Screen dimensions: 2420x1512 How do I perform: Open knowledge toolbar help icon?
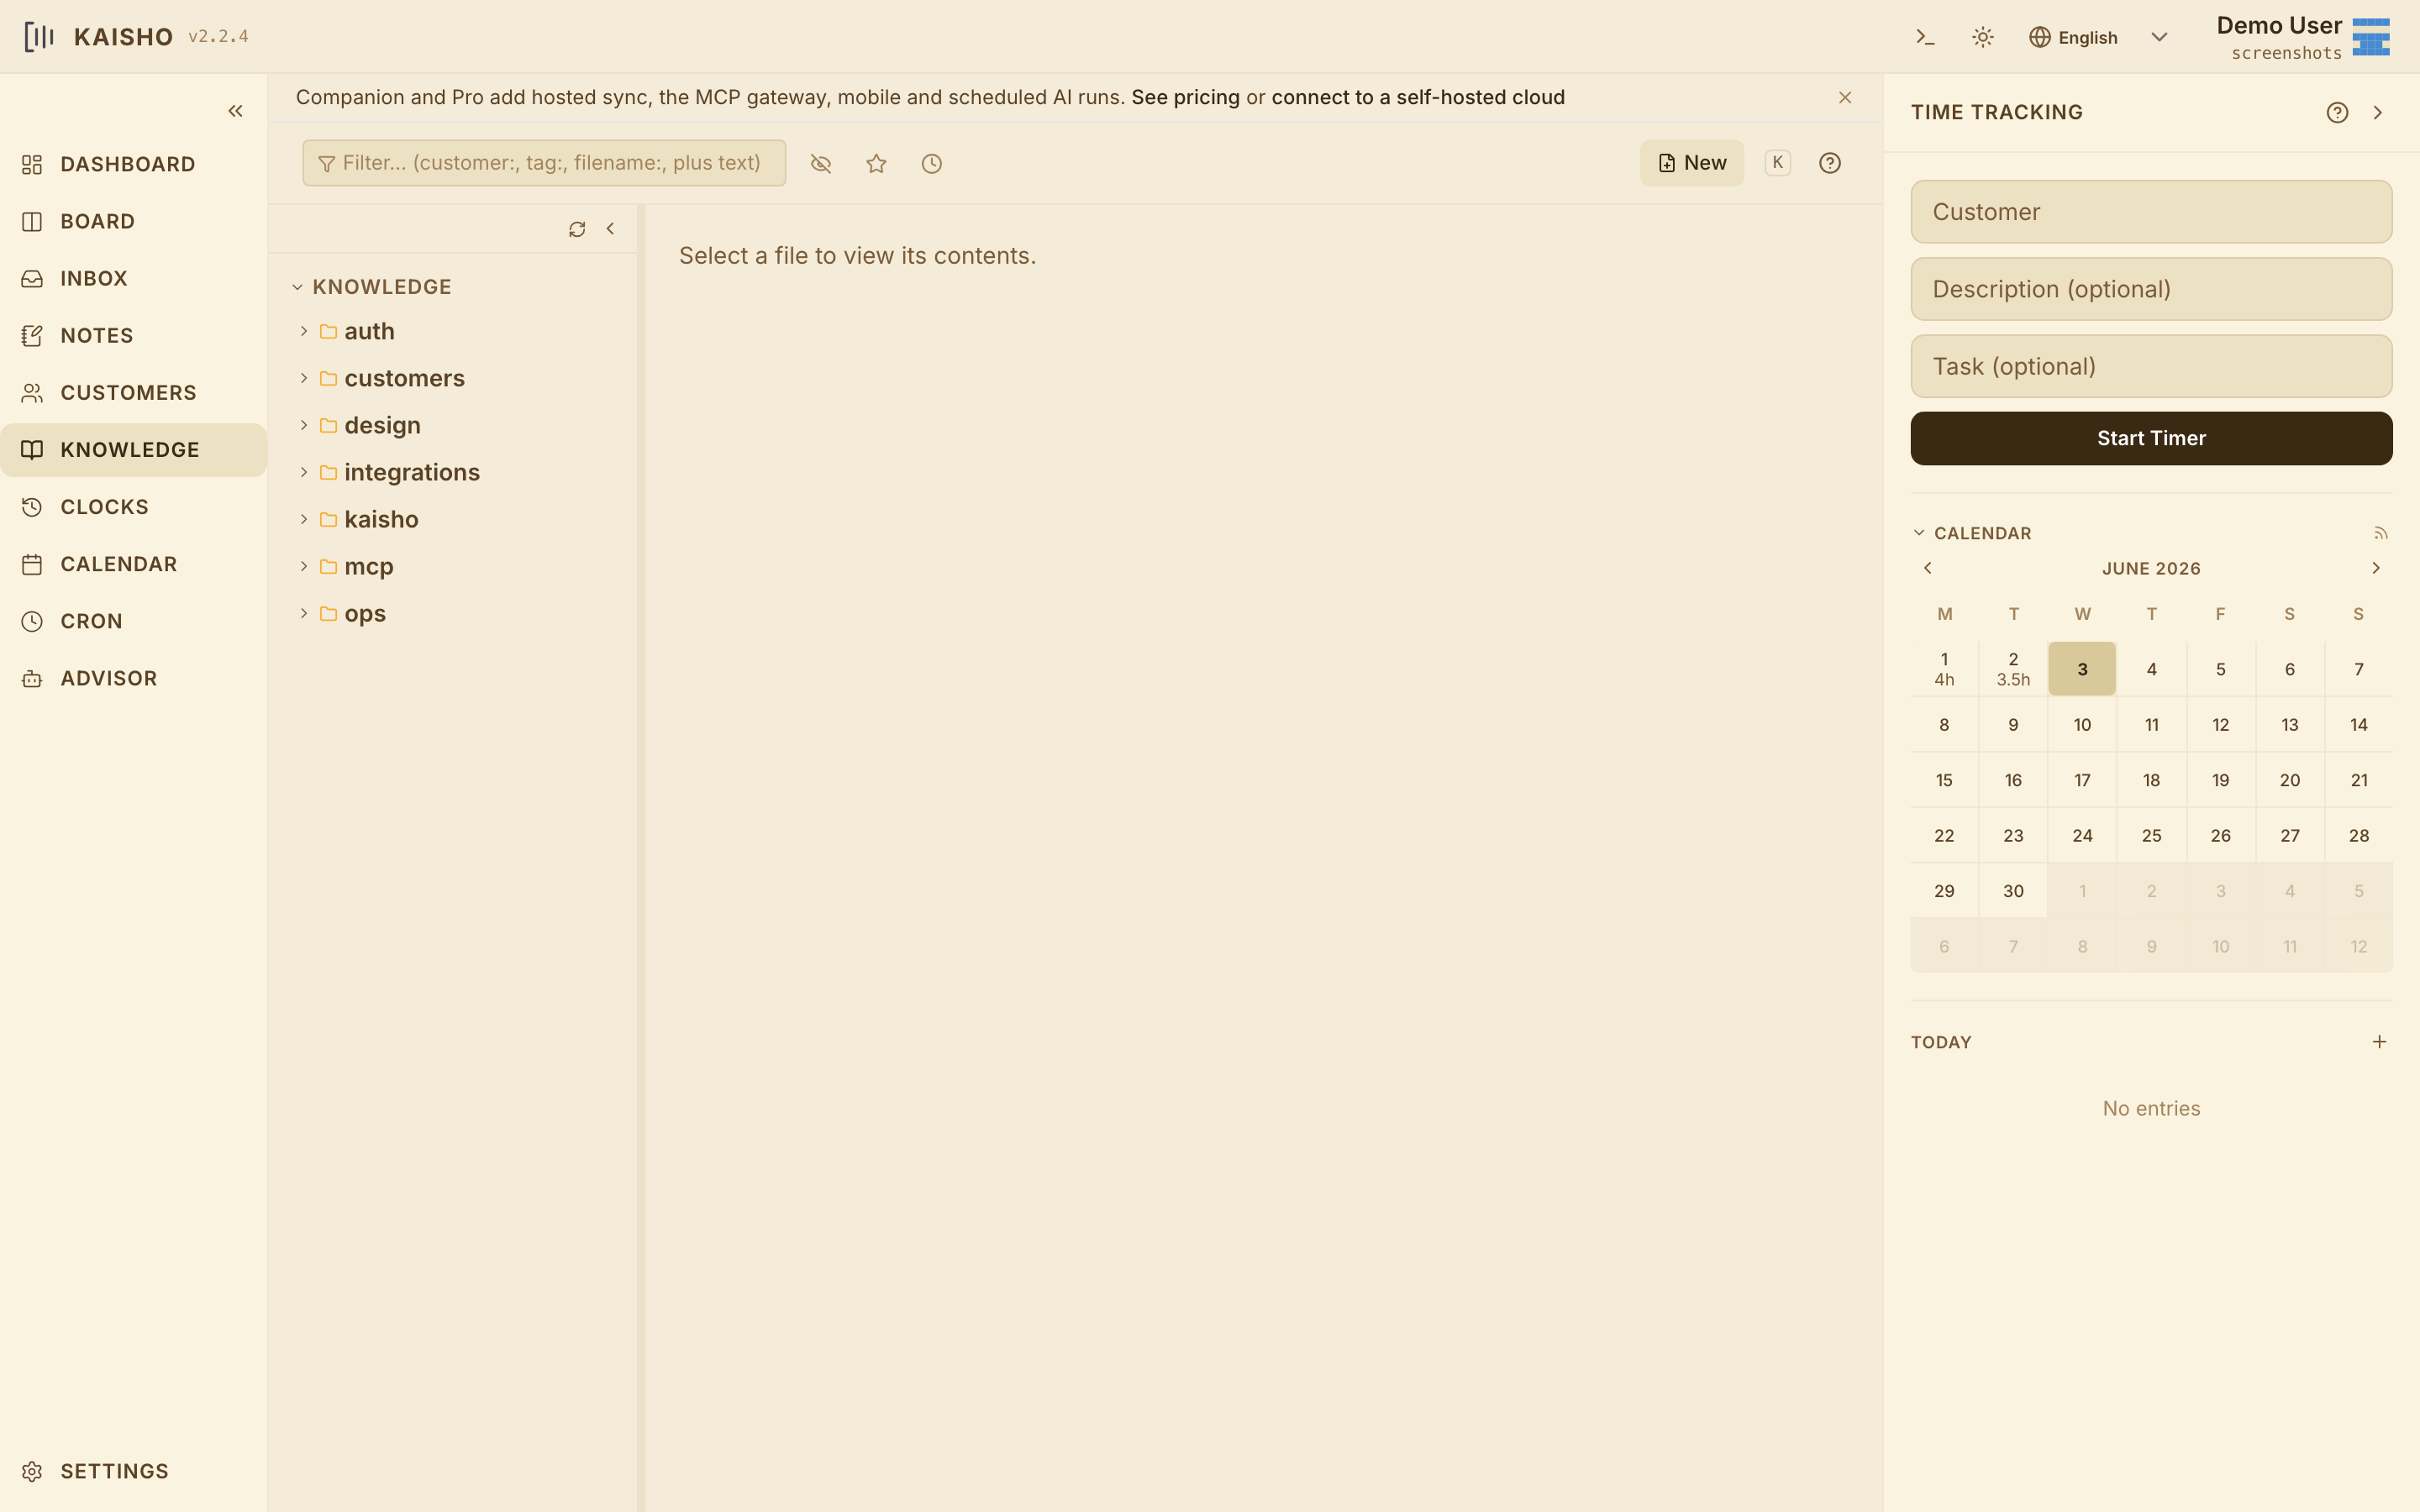(x=1830, y=163)
